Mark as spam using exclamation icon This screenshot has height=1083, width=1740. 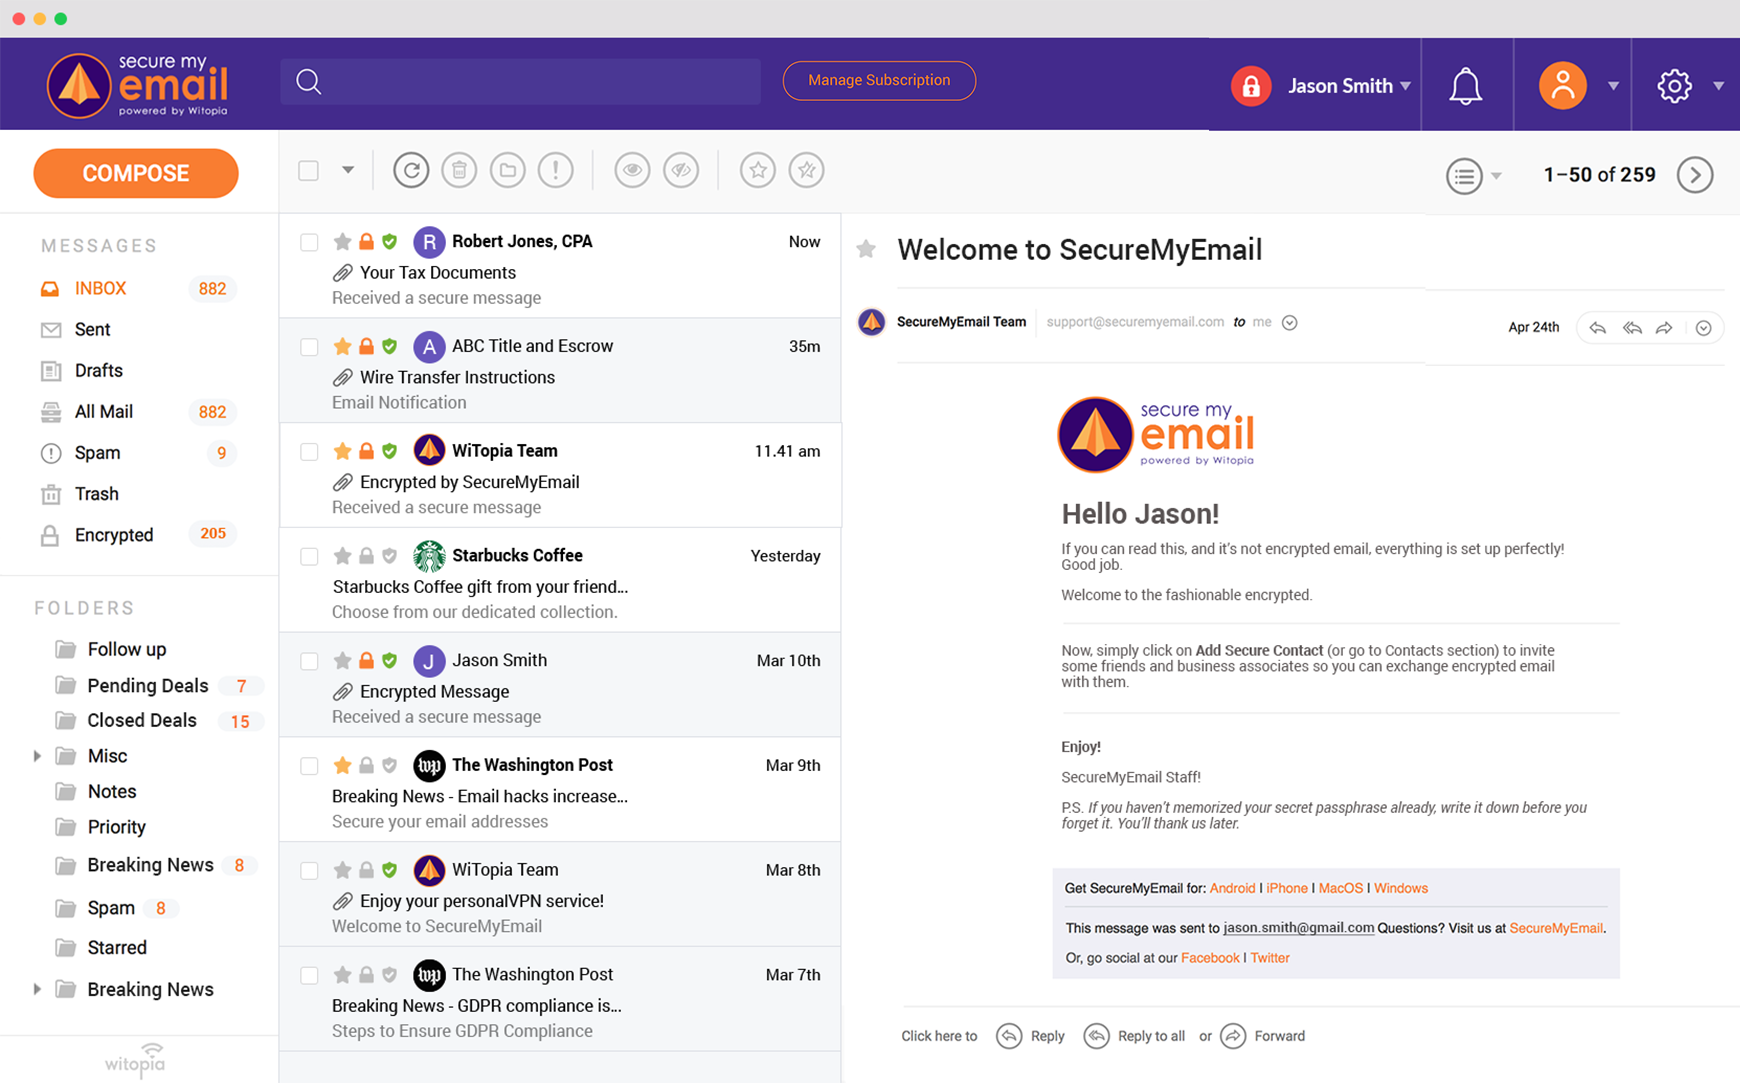(555, 171)
